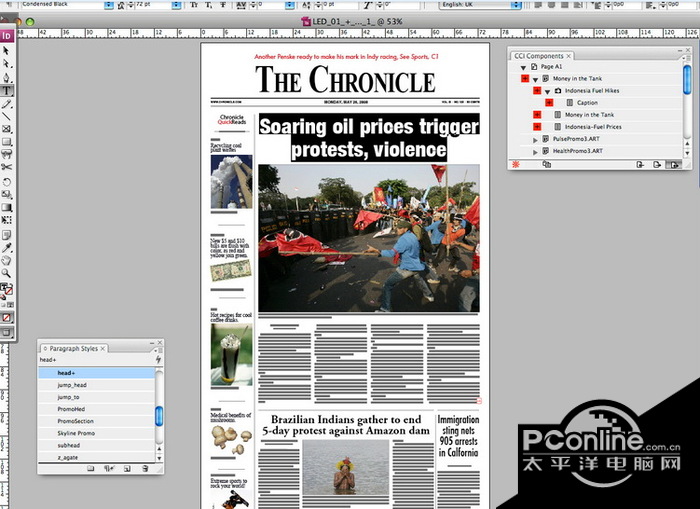Click the rightmost CCI panel bottom button
The width and height of the screenshot is (700, 509).
pos(673,164)
